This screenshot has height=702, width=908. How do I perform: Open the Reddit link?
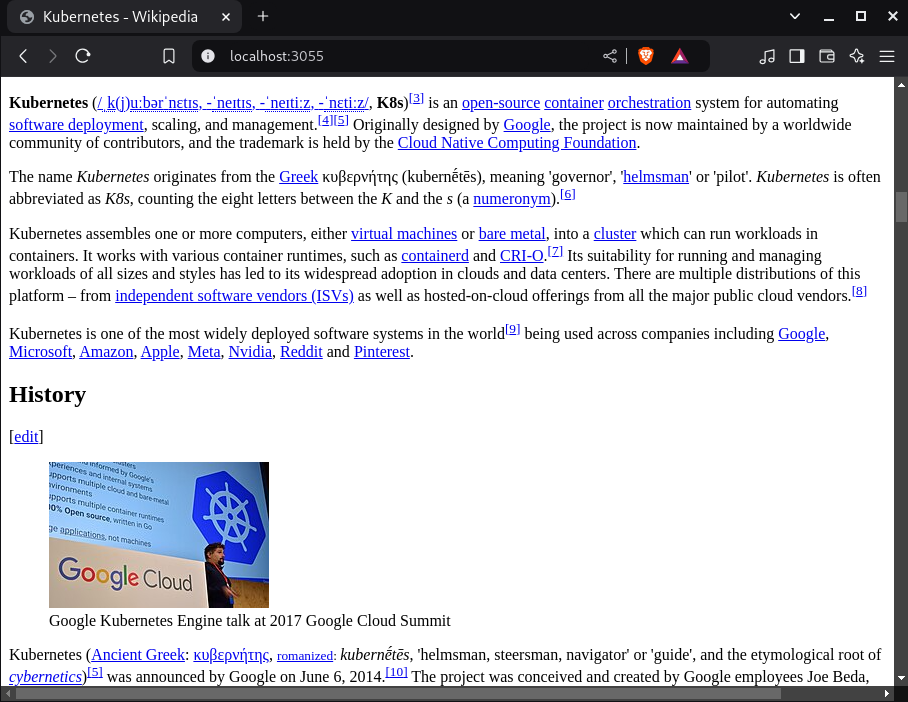click(x=301, y=352)
